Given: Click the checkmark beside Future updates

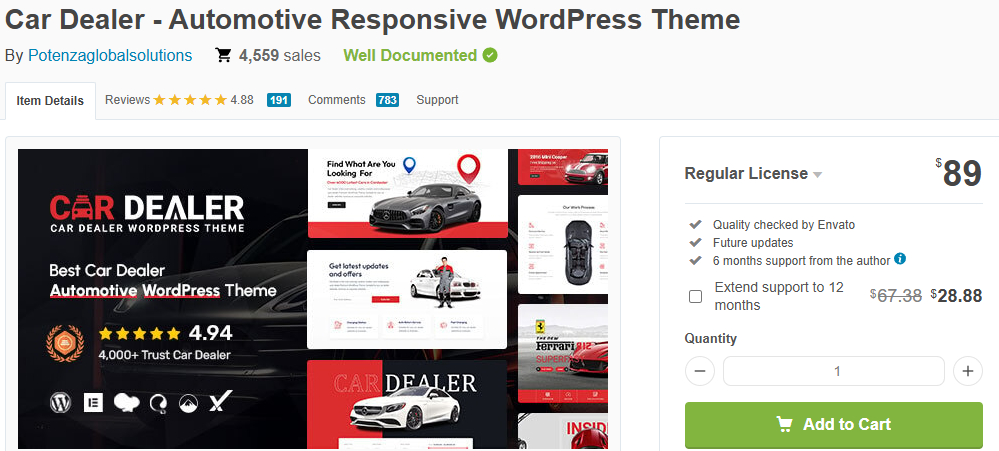Looking at the screenshot, I should click(696, 243).
